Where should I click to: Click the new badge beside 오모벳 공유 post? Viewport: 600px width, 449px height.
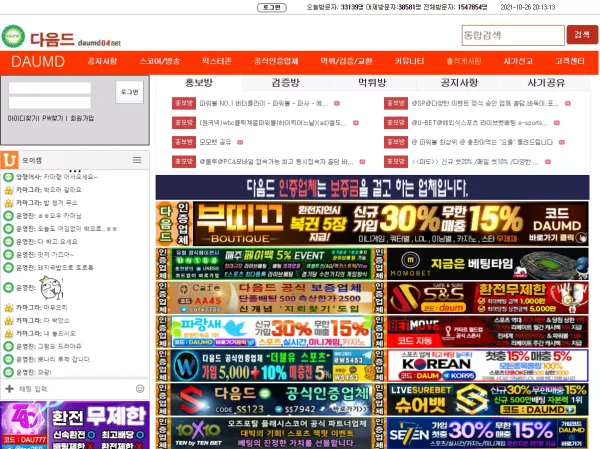tap(240, 142)
